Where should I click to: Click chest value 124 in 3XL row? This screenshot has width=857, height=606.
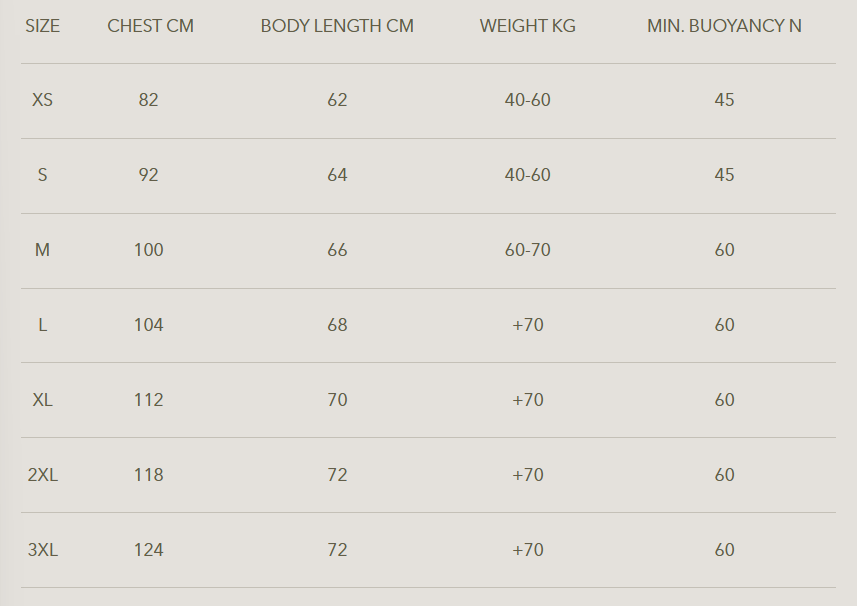[149, 550]
